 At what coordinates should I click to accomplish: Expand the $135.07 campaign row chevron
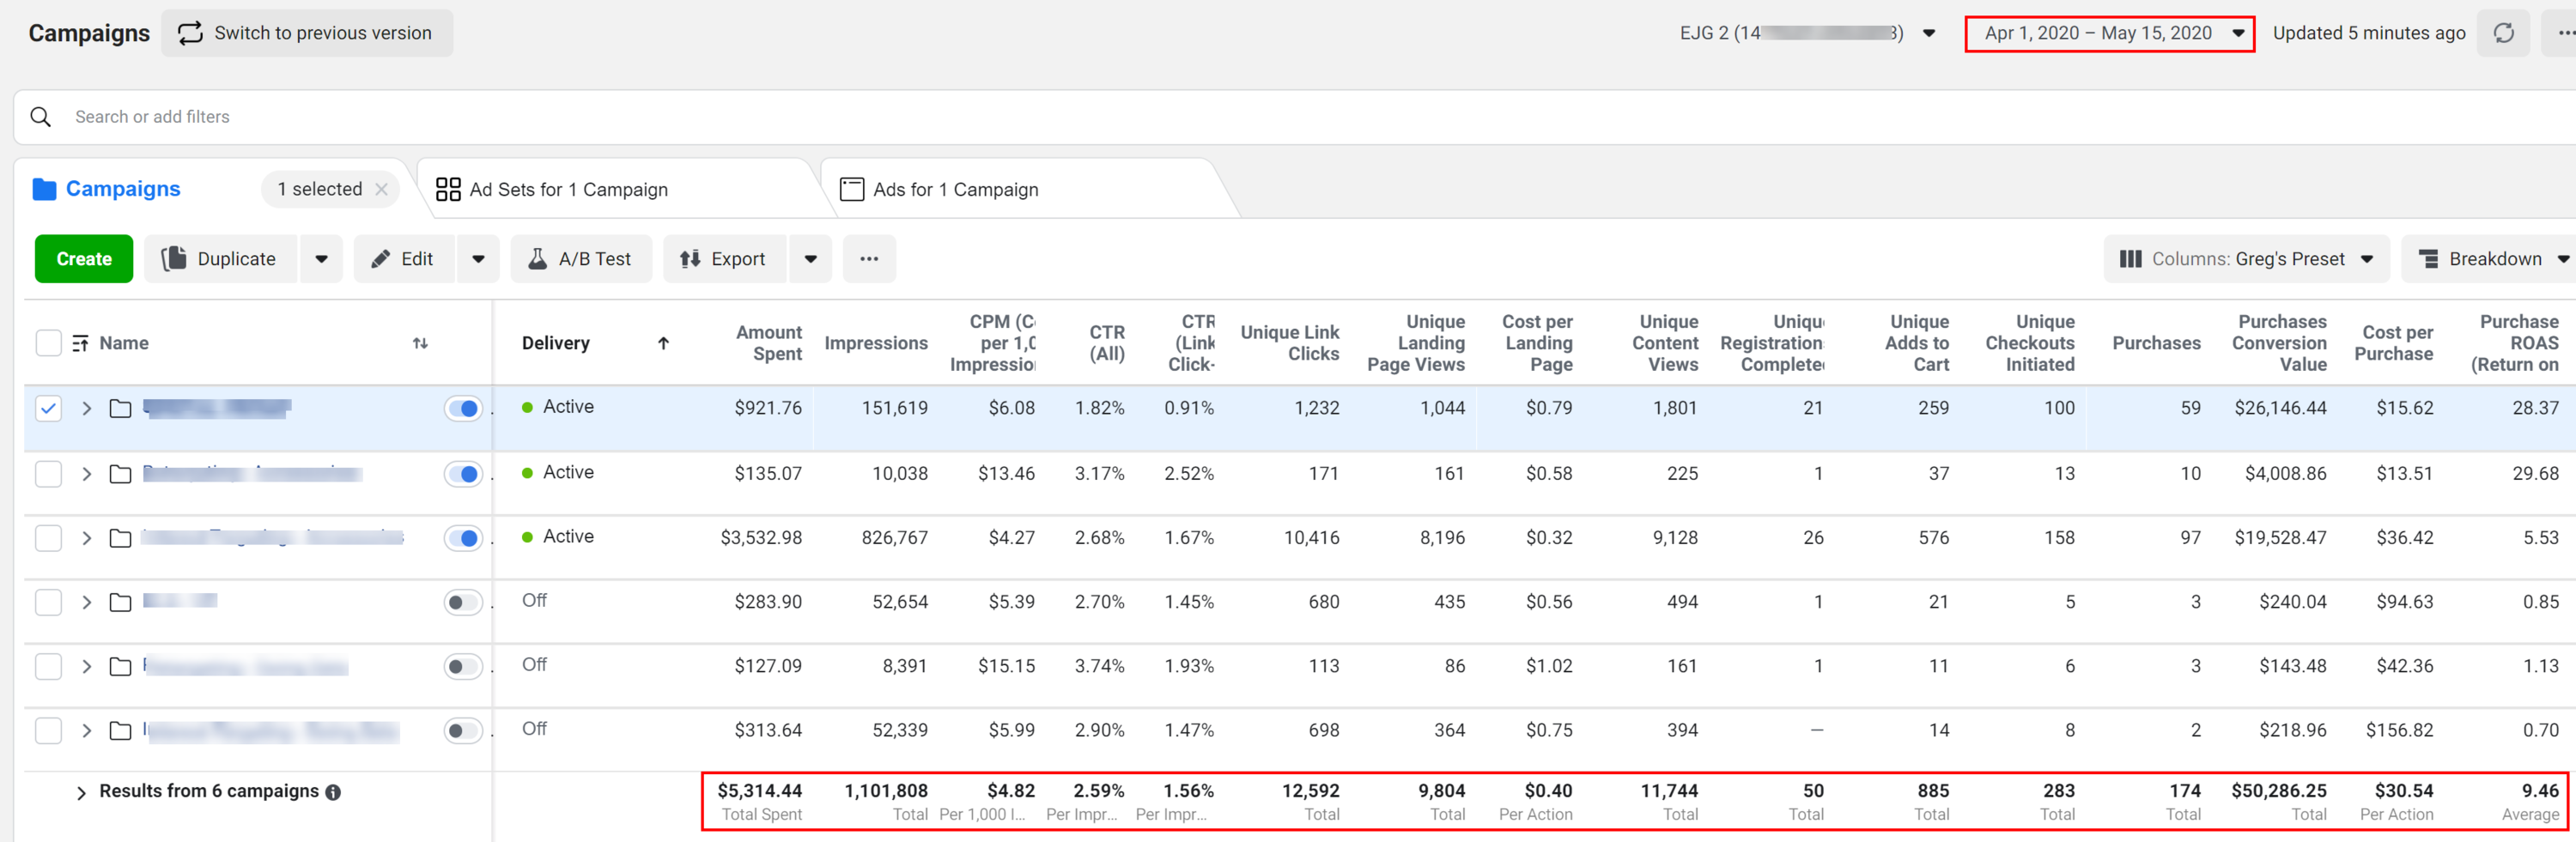pyautogui.click(x=87, y=474)
